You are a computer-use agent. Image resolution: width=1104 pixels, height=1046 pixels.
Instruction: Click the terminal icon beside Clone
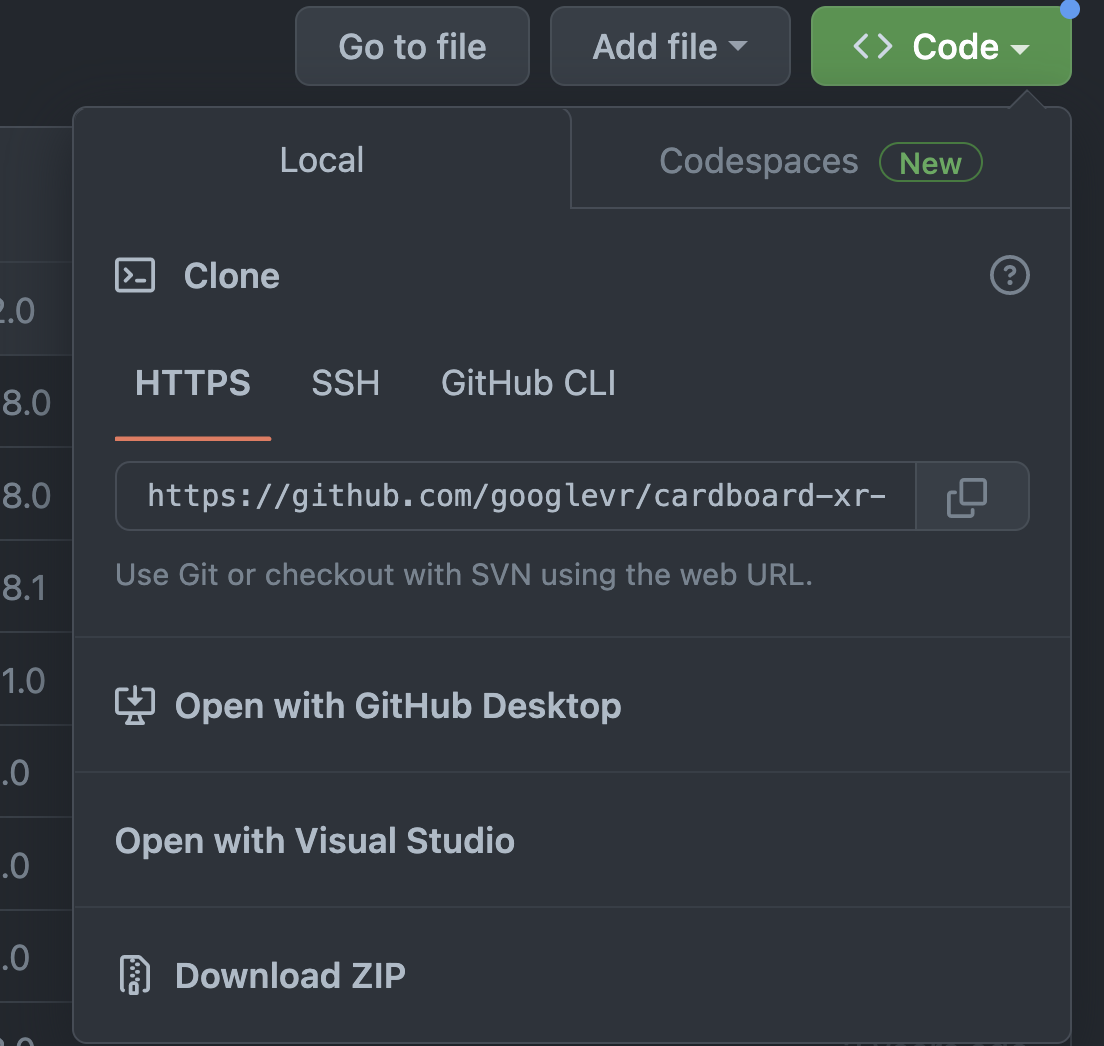click(134, 275)
